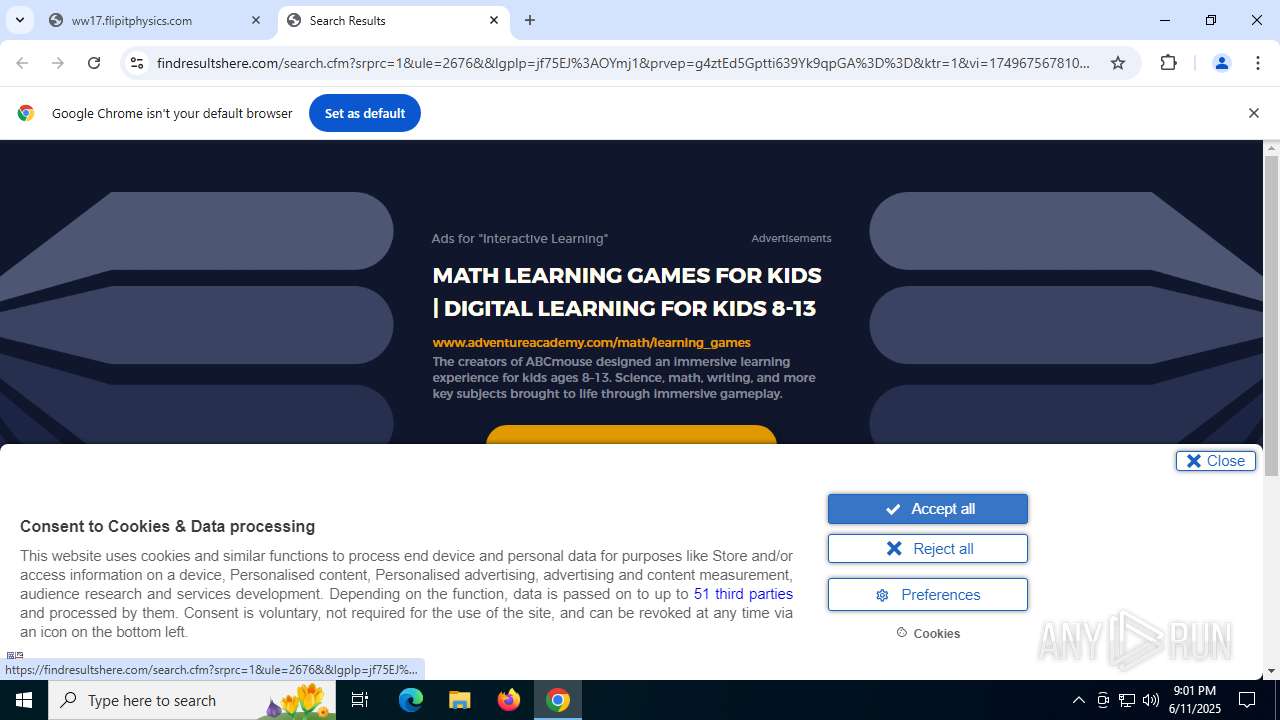Click the ad description about ABCmouse creators
The image size is (1280, 720).
[x=624, y=378]
